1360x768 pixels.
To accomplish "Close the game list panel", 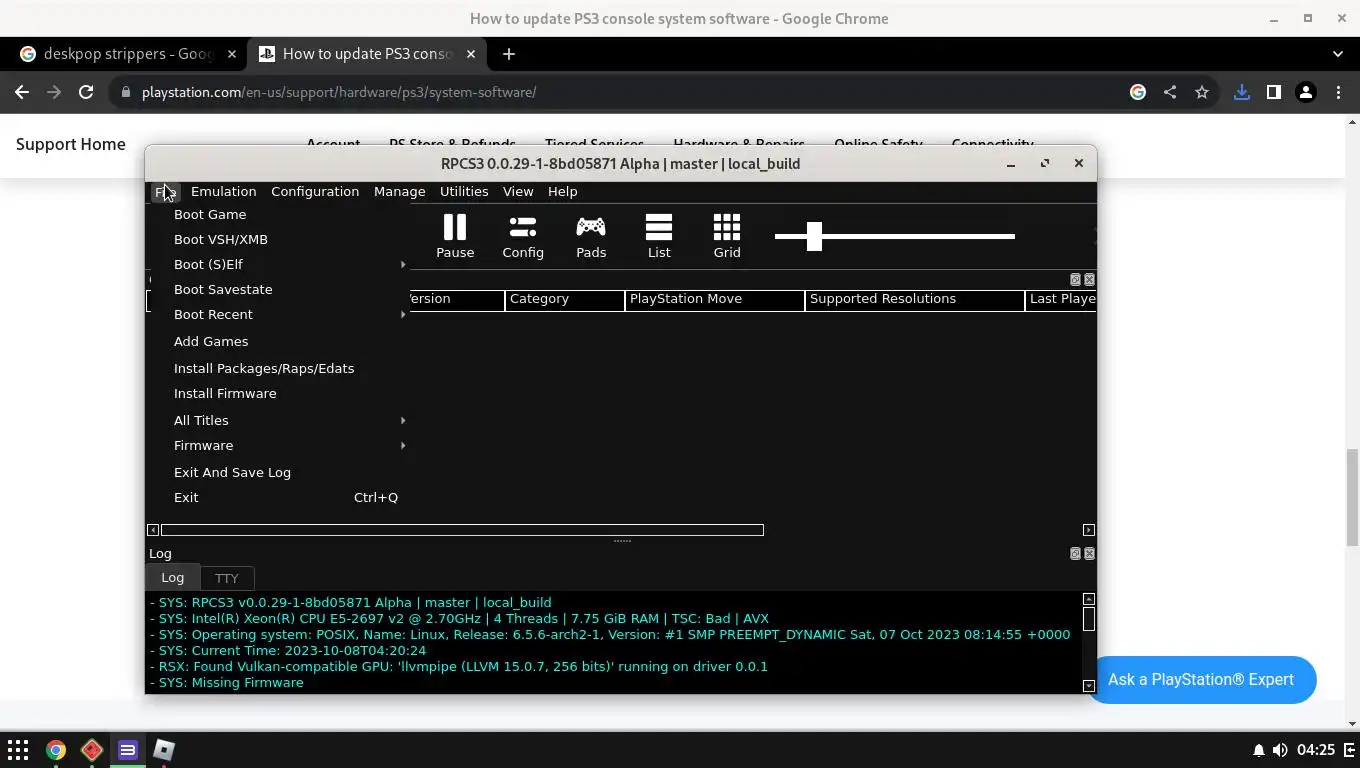I will (1089, 280).
